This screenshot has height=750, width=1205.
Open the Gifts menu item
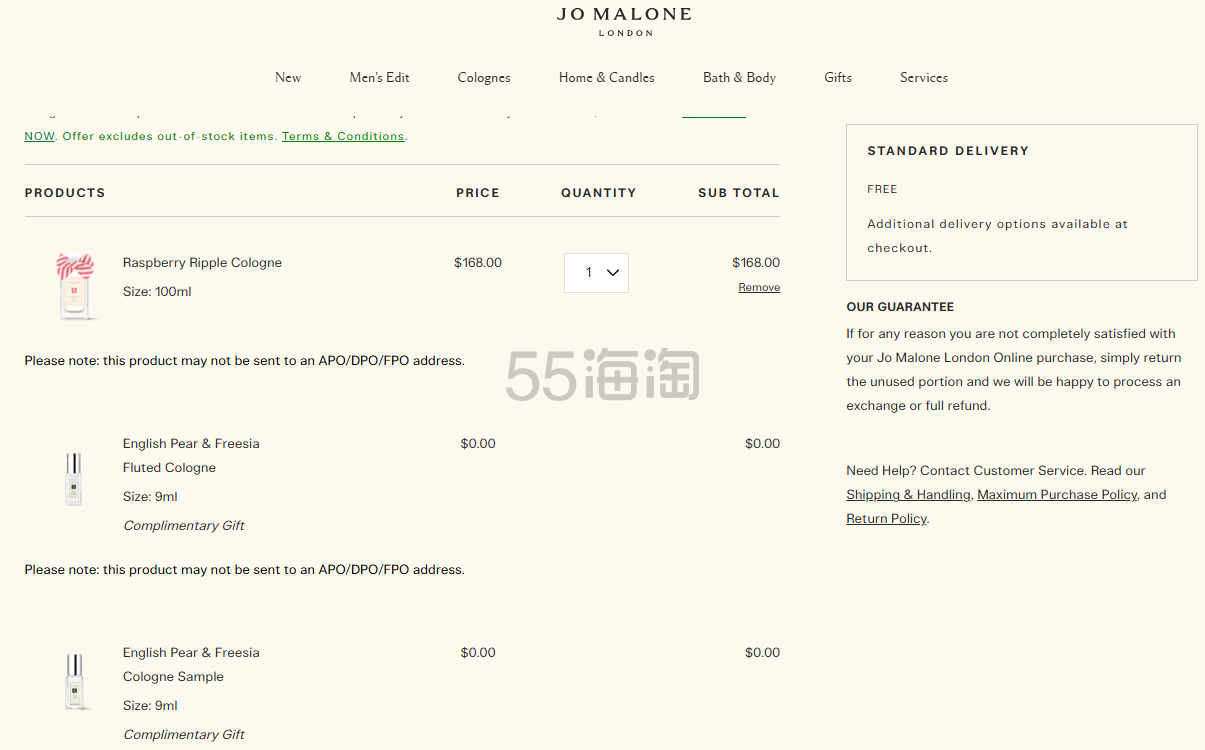click(x=838, y=77)
